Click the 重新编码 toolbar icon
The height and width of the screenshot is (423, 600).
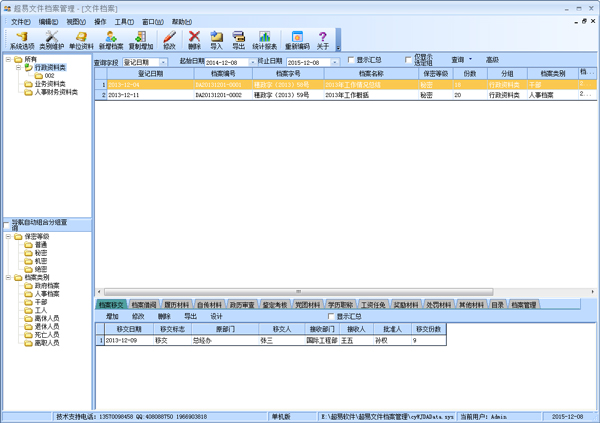tap(297, 38)
